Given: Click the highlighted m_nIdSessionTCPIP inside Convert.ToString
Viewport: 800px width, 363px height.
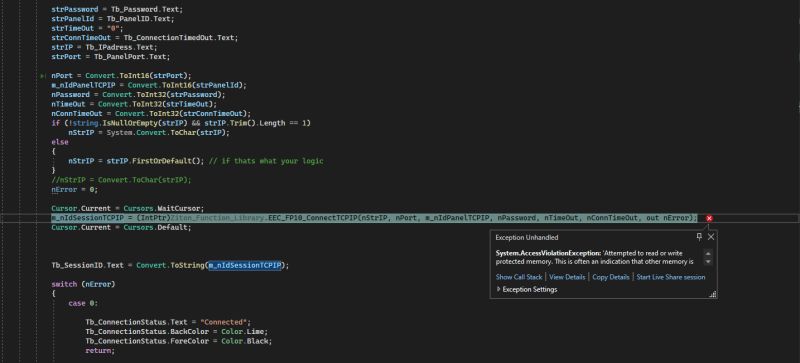Looking at the screenshot, I should (x=244, y=265).
